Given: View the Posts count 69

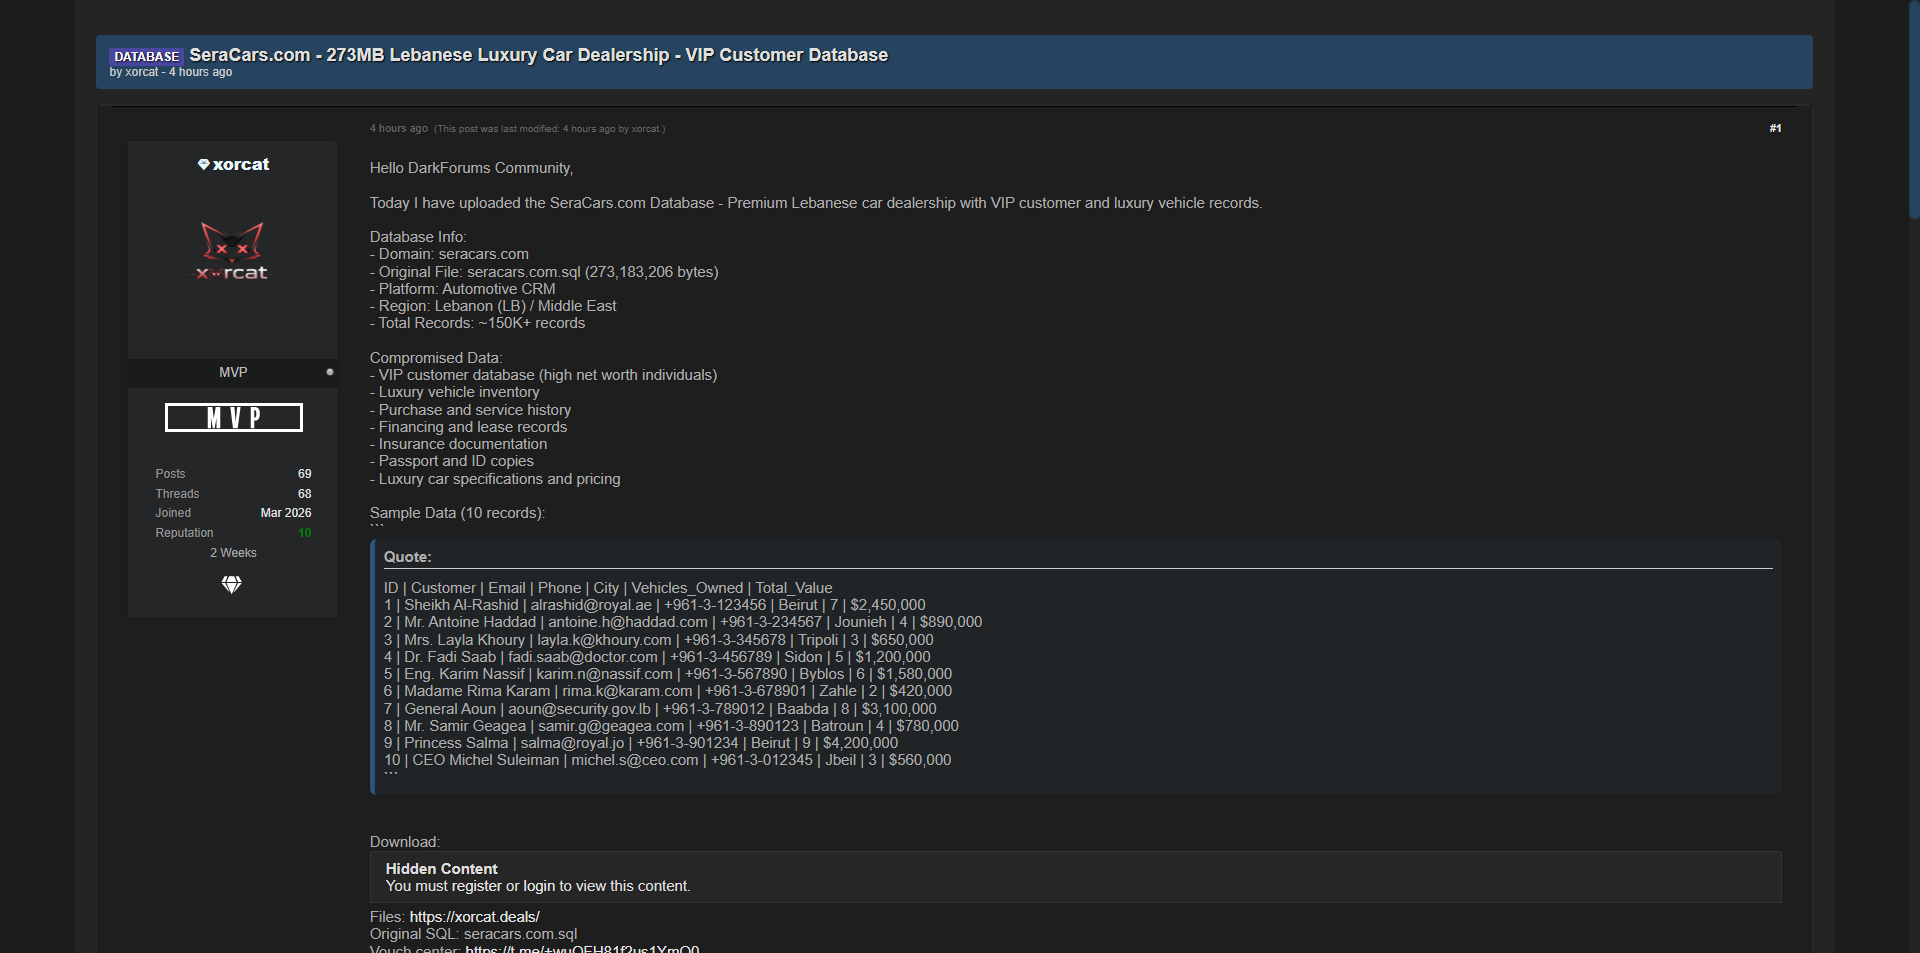Looking at the screenshot, I should coord(304,474).
